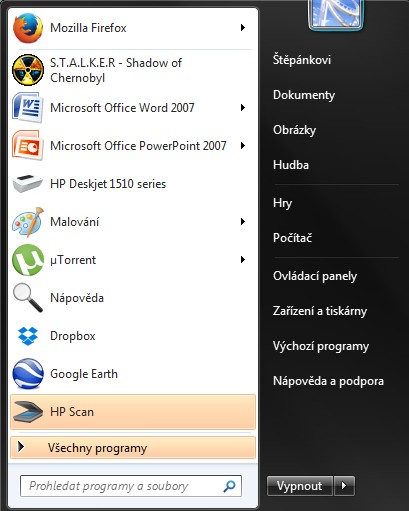The image size is (409, 511).
Task: Open the Mozilla Firefox icon
Action: [x=28, y=28]
